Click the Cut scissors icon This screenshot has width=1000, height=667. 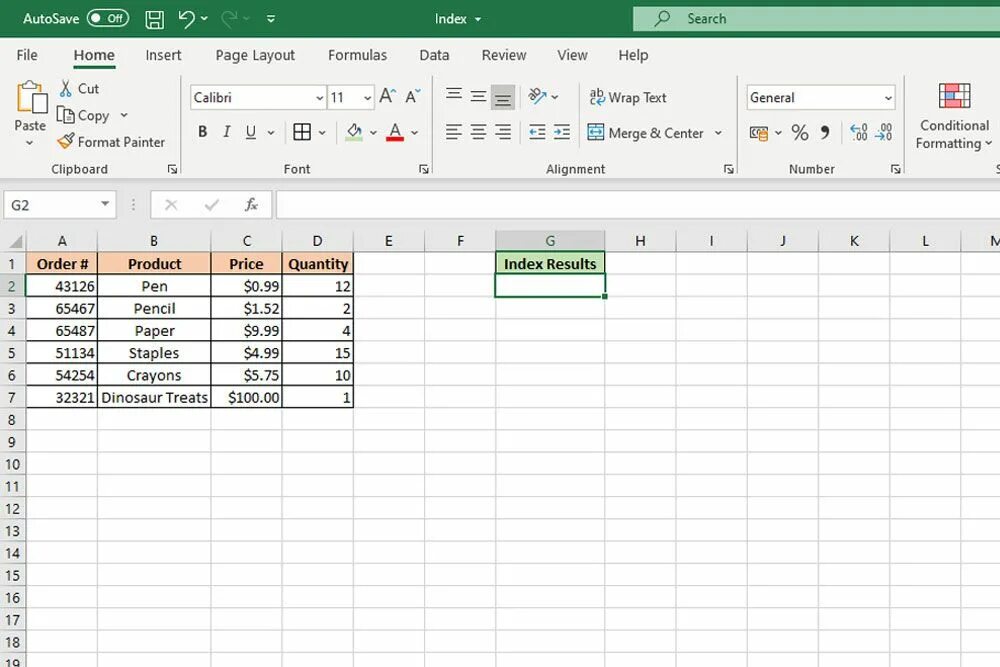(x=65, y=89)
